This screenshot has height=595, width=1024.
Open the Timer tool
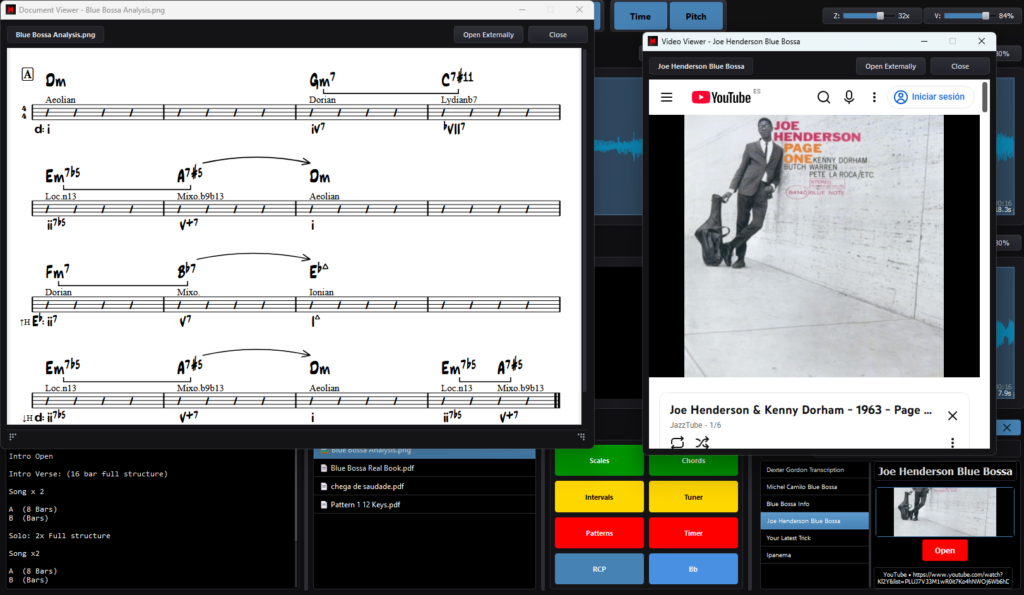click(693, 533)
